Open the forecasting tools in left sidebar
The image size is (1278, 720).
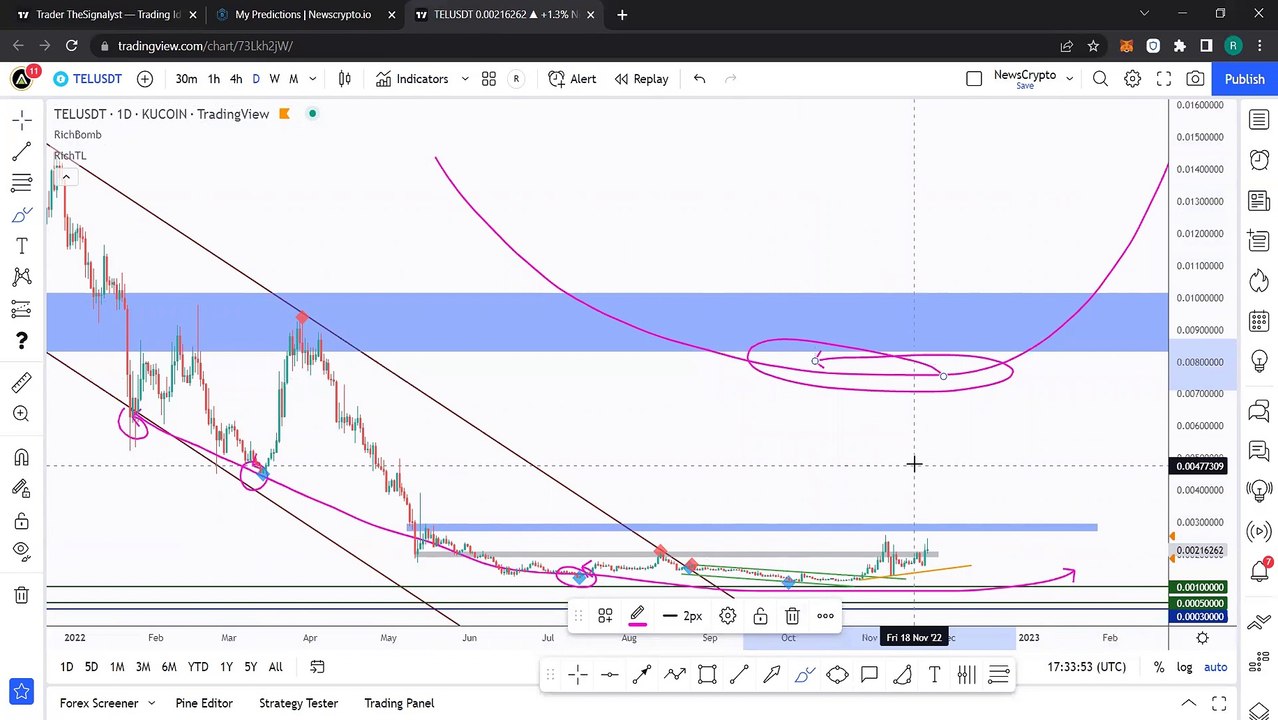(21, 308)
